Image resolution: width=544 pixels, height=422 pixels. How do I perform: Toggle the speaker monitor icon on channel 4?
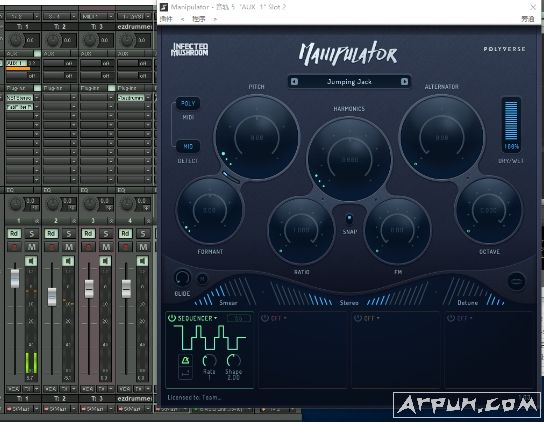point(142,261)
